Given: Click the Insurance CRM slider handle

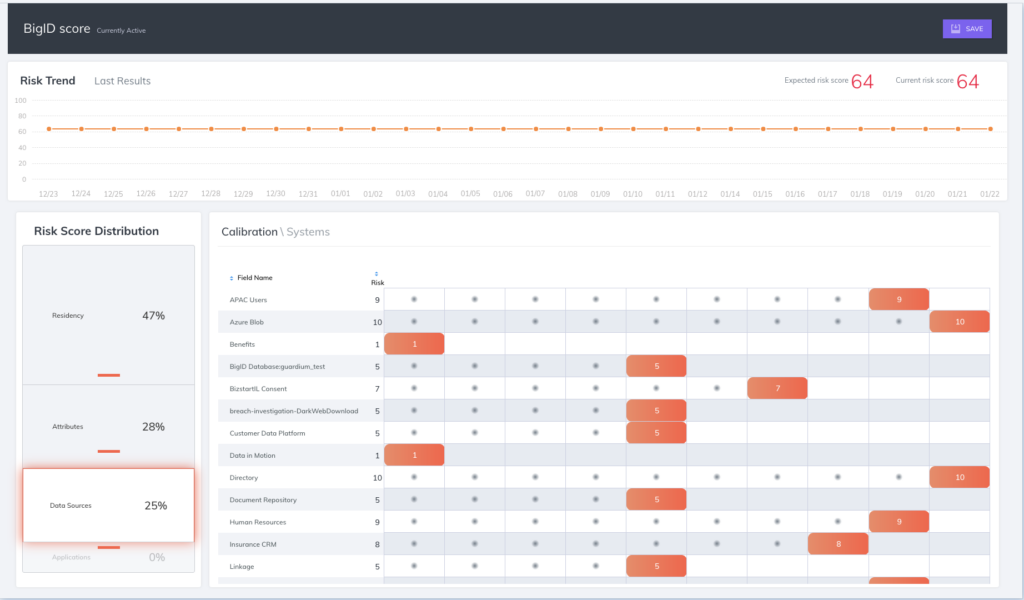Looking at the screenshot, I should (838, 544).
